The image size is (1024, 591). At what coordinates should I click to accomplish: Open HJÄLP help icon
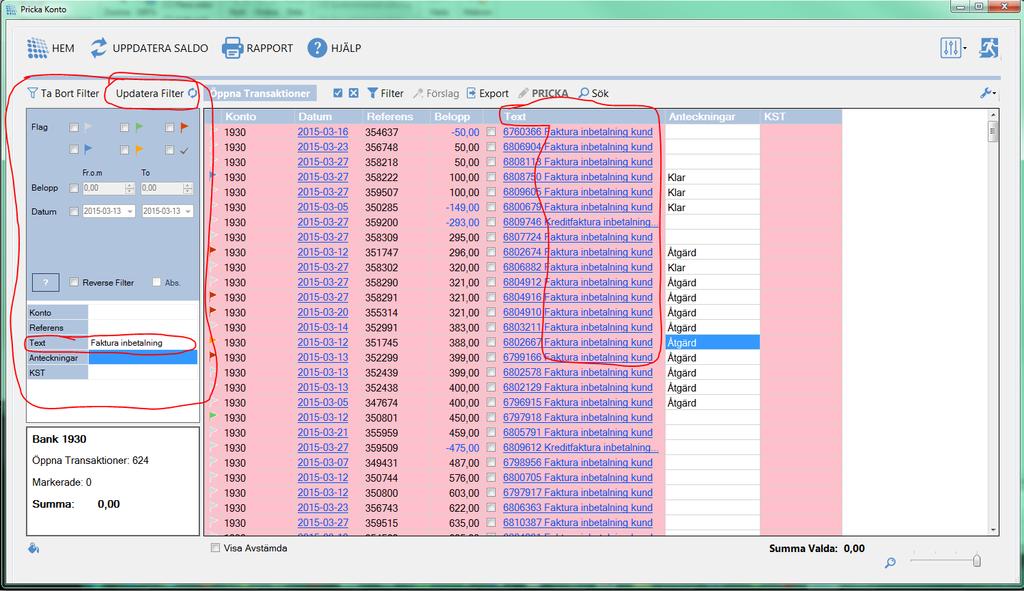click(x=317, y=48)
